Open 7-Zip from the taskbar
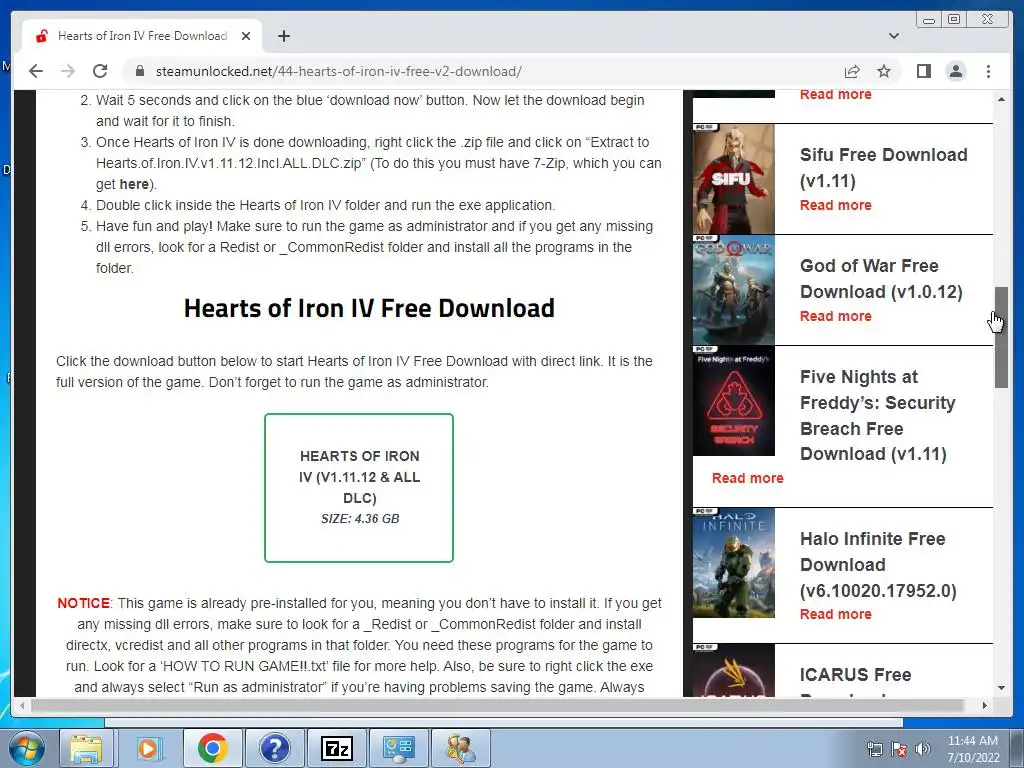Screen dimensions: 1024x768 coord(336,748)
